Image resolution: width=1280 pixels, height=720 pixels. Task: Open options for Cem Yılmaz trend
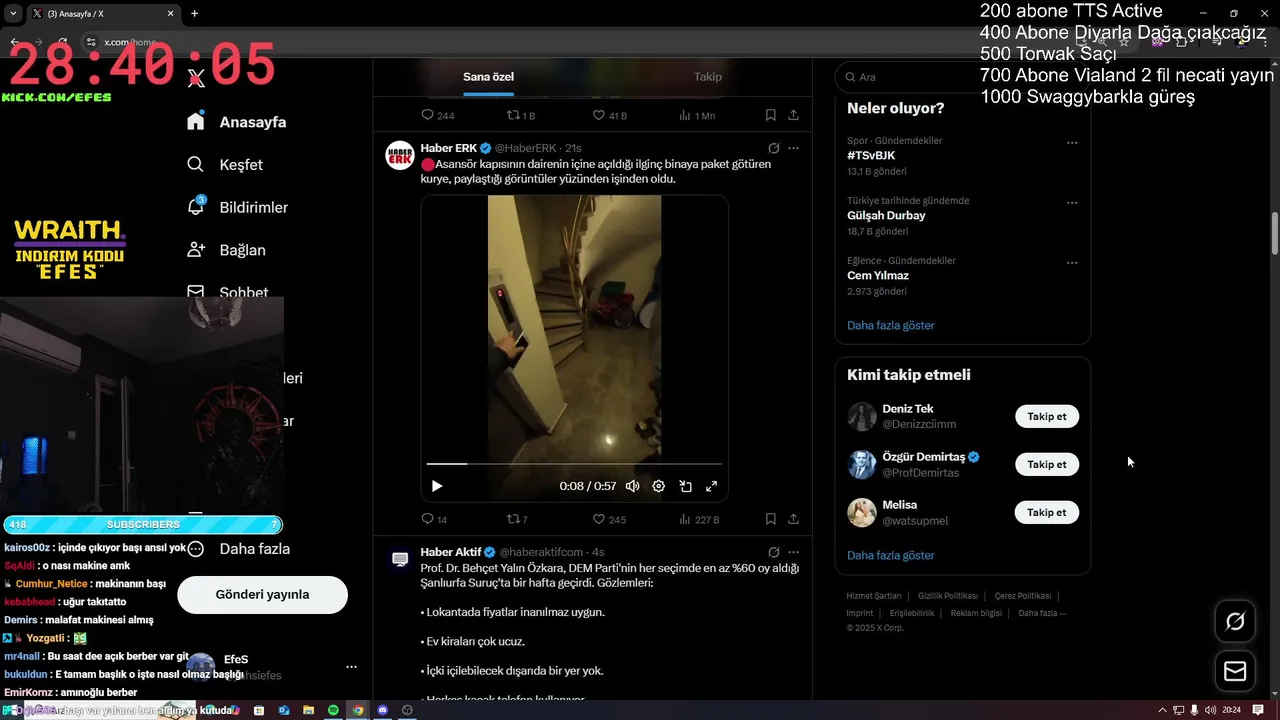(x=1072, y=263)
